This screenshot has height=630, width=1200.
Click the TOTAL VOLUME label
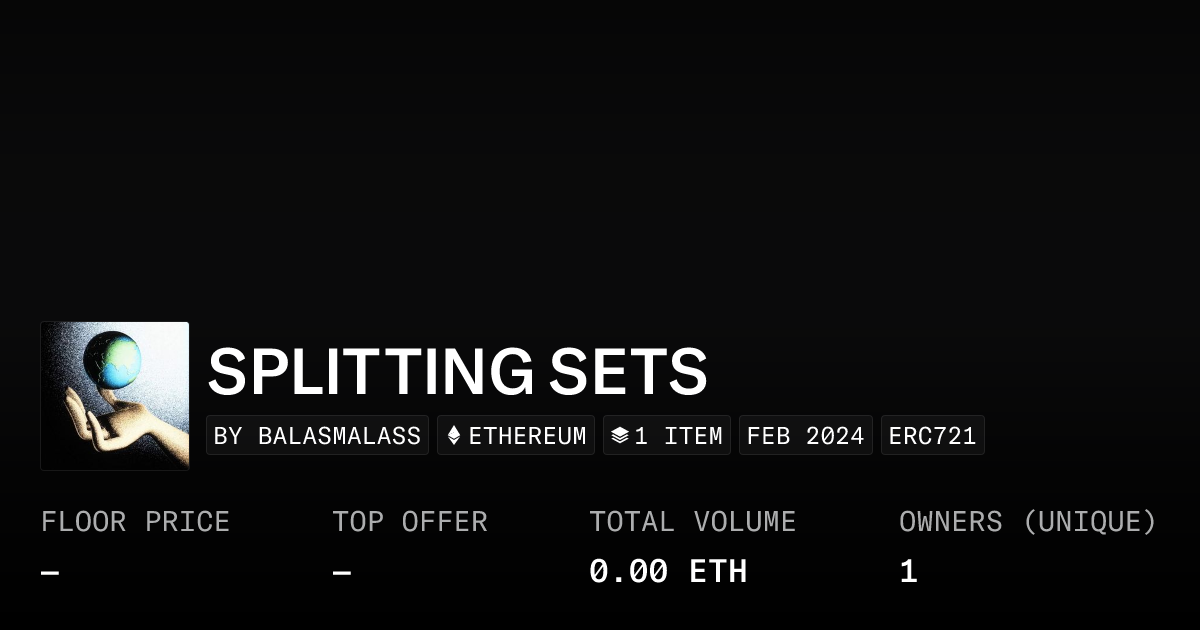(x=692, y=522)
